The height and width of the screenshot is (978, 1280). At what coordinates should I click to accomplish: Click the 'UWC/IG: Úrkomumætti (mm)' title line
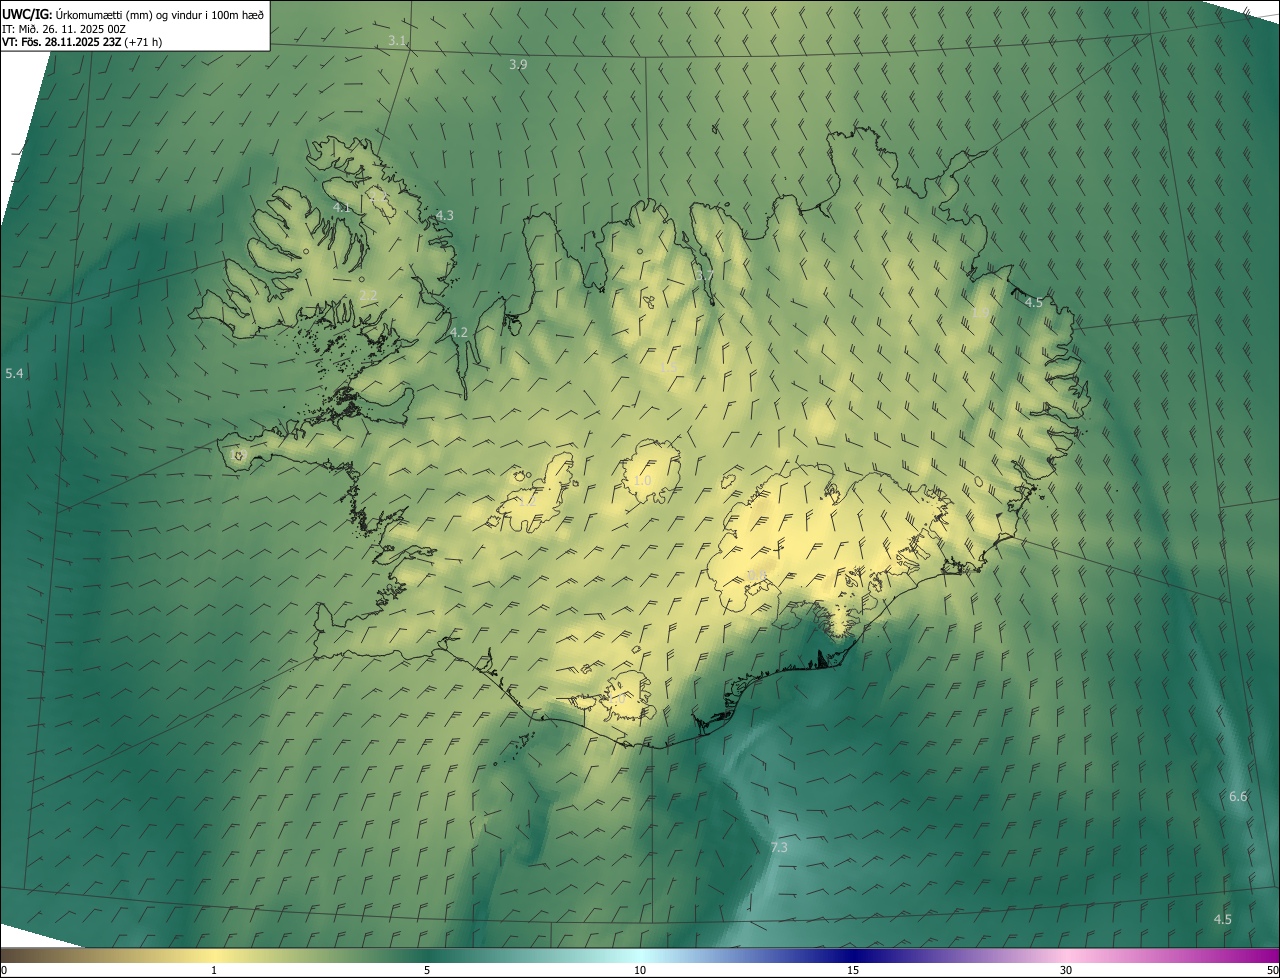click(133, 14)
